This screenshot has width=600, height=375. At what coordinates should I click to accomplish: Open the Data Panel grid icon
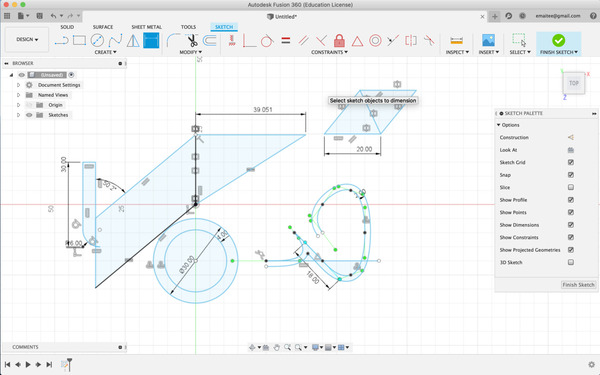tap(7, 16)
